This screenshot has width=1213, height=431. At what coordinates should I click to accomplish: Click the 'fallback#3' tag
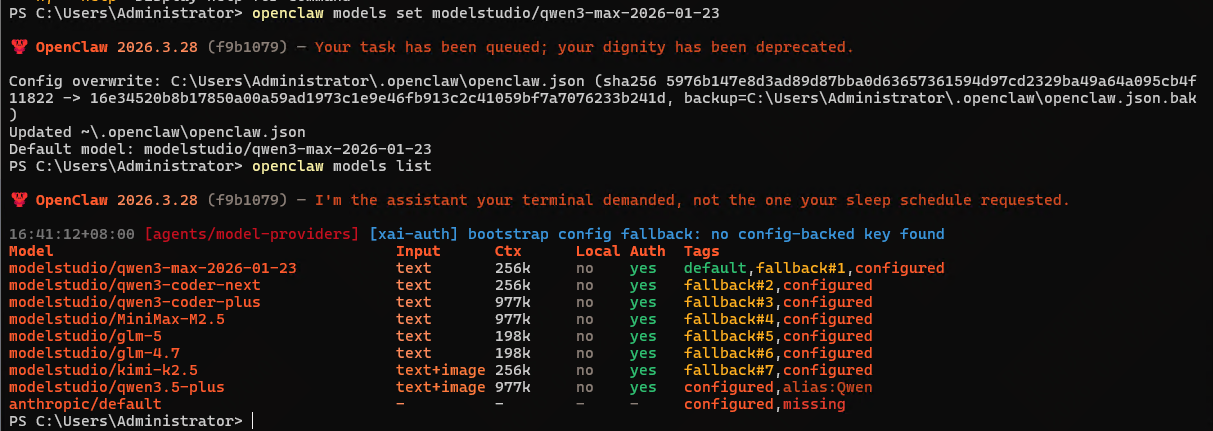[729, 302]
